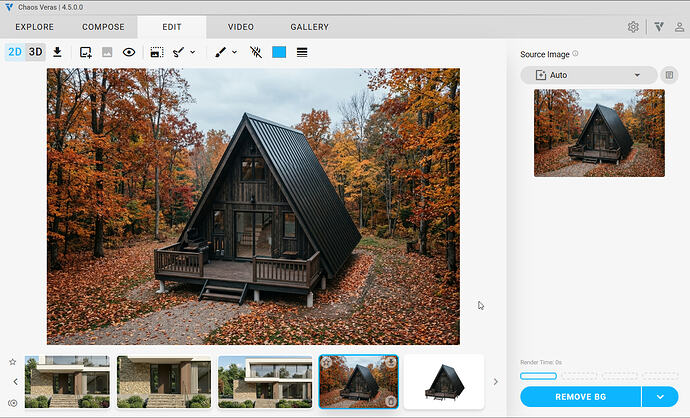Click the download image icon in toolbar
Screen dimensions: 690x418
pyautogui.click(x=57, y=52)
